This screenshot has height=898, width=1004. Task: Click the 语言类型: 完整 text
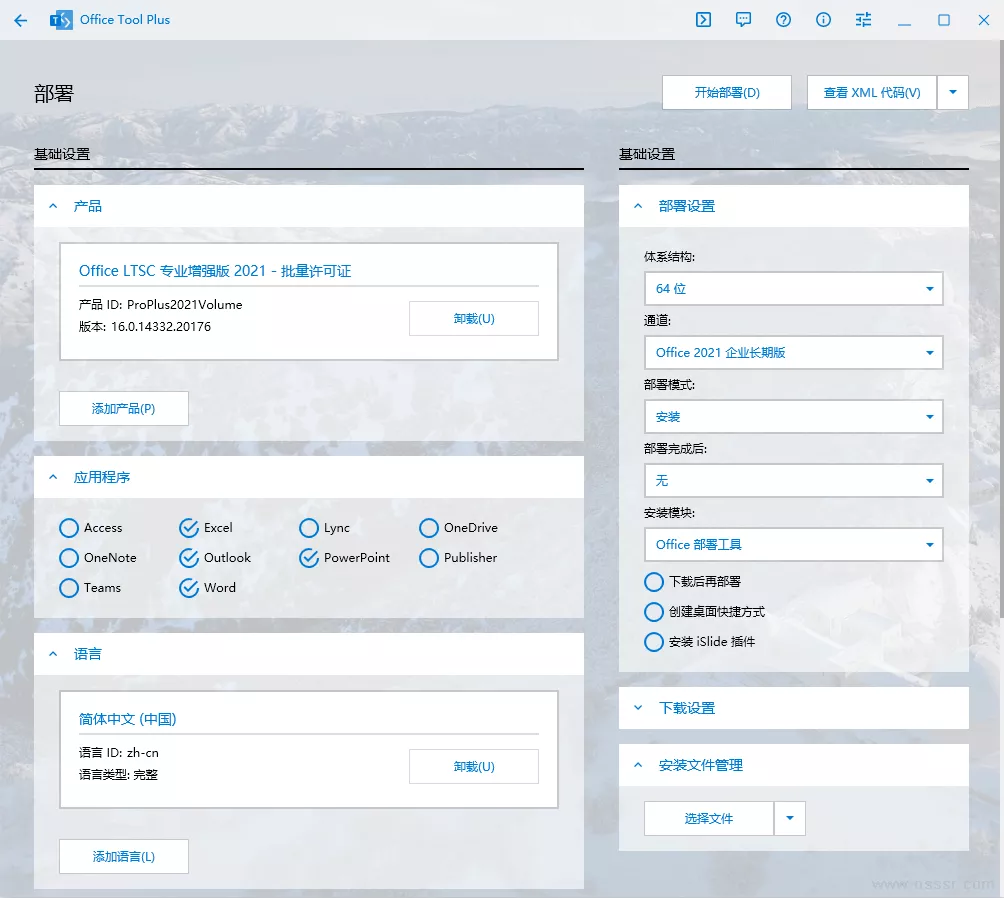[118, 775]
